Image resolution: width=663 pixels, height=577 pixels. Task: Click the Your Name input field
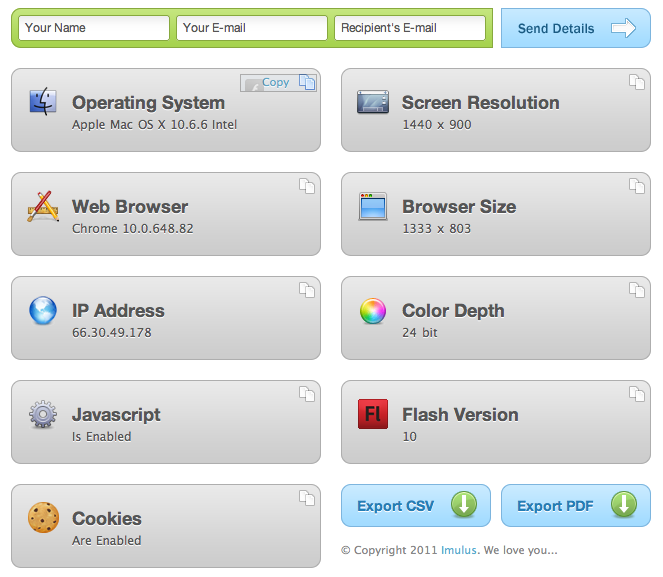pos(94,28)
